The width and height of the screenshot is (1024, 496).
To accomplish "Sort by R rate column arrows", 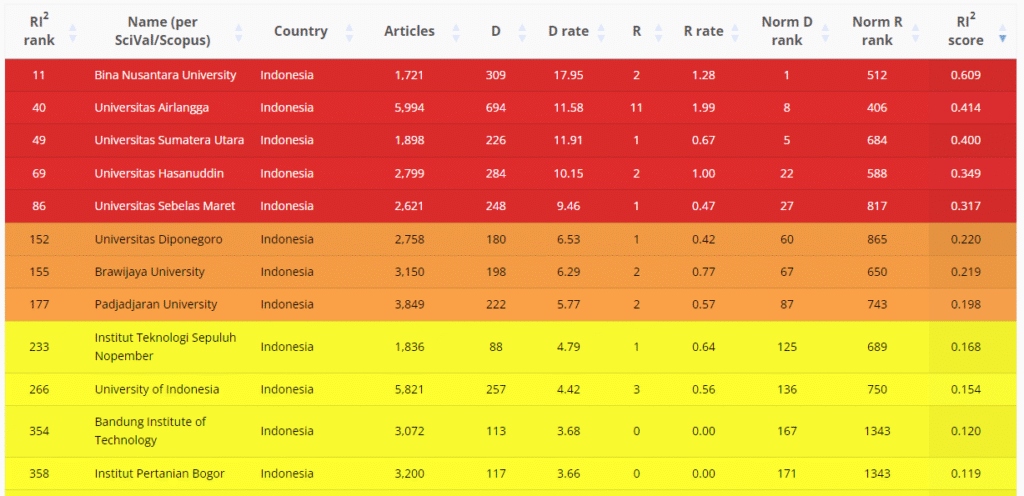I will pyautogui.click(x=735, y=31).
